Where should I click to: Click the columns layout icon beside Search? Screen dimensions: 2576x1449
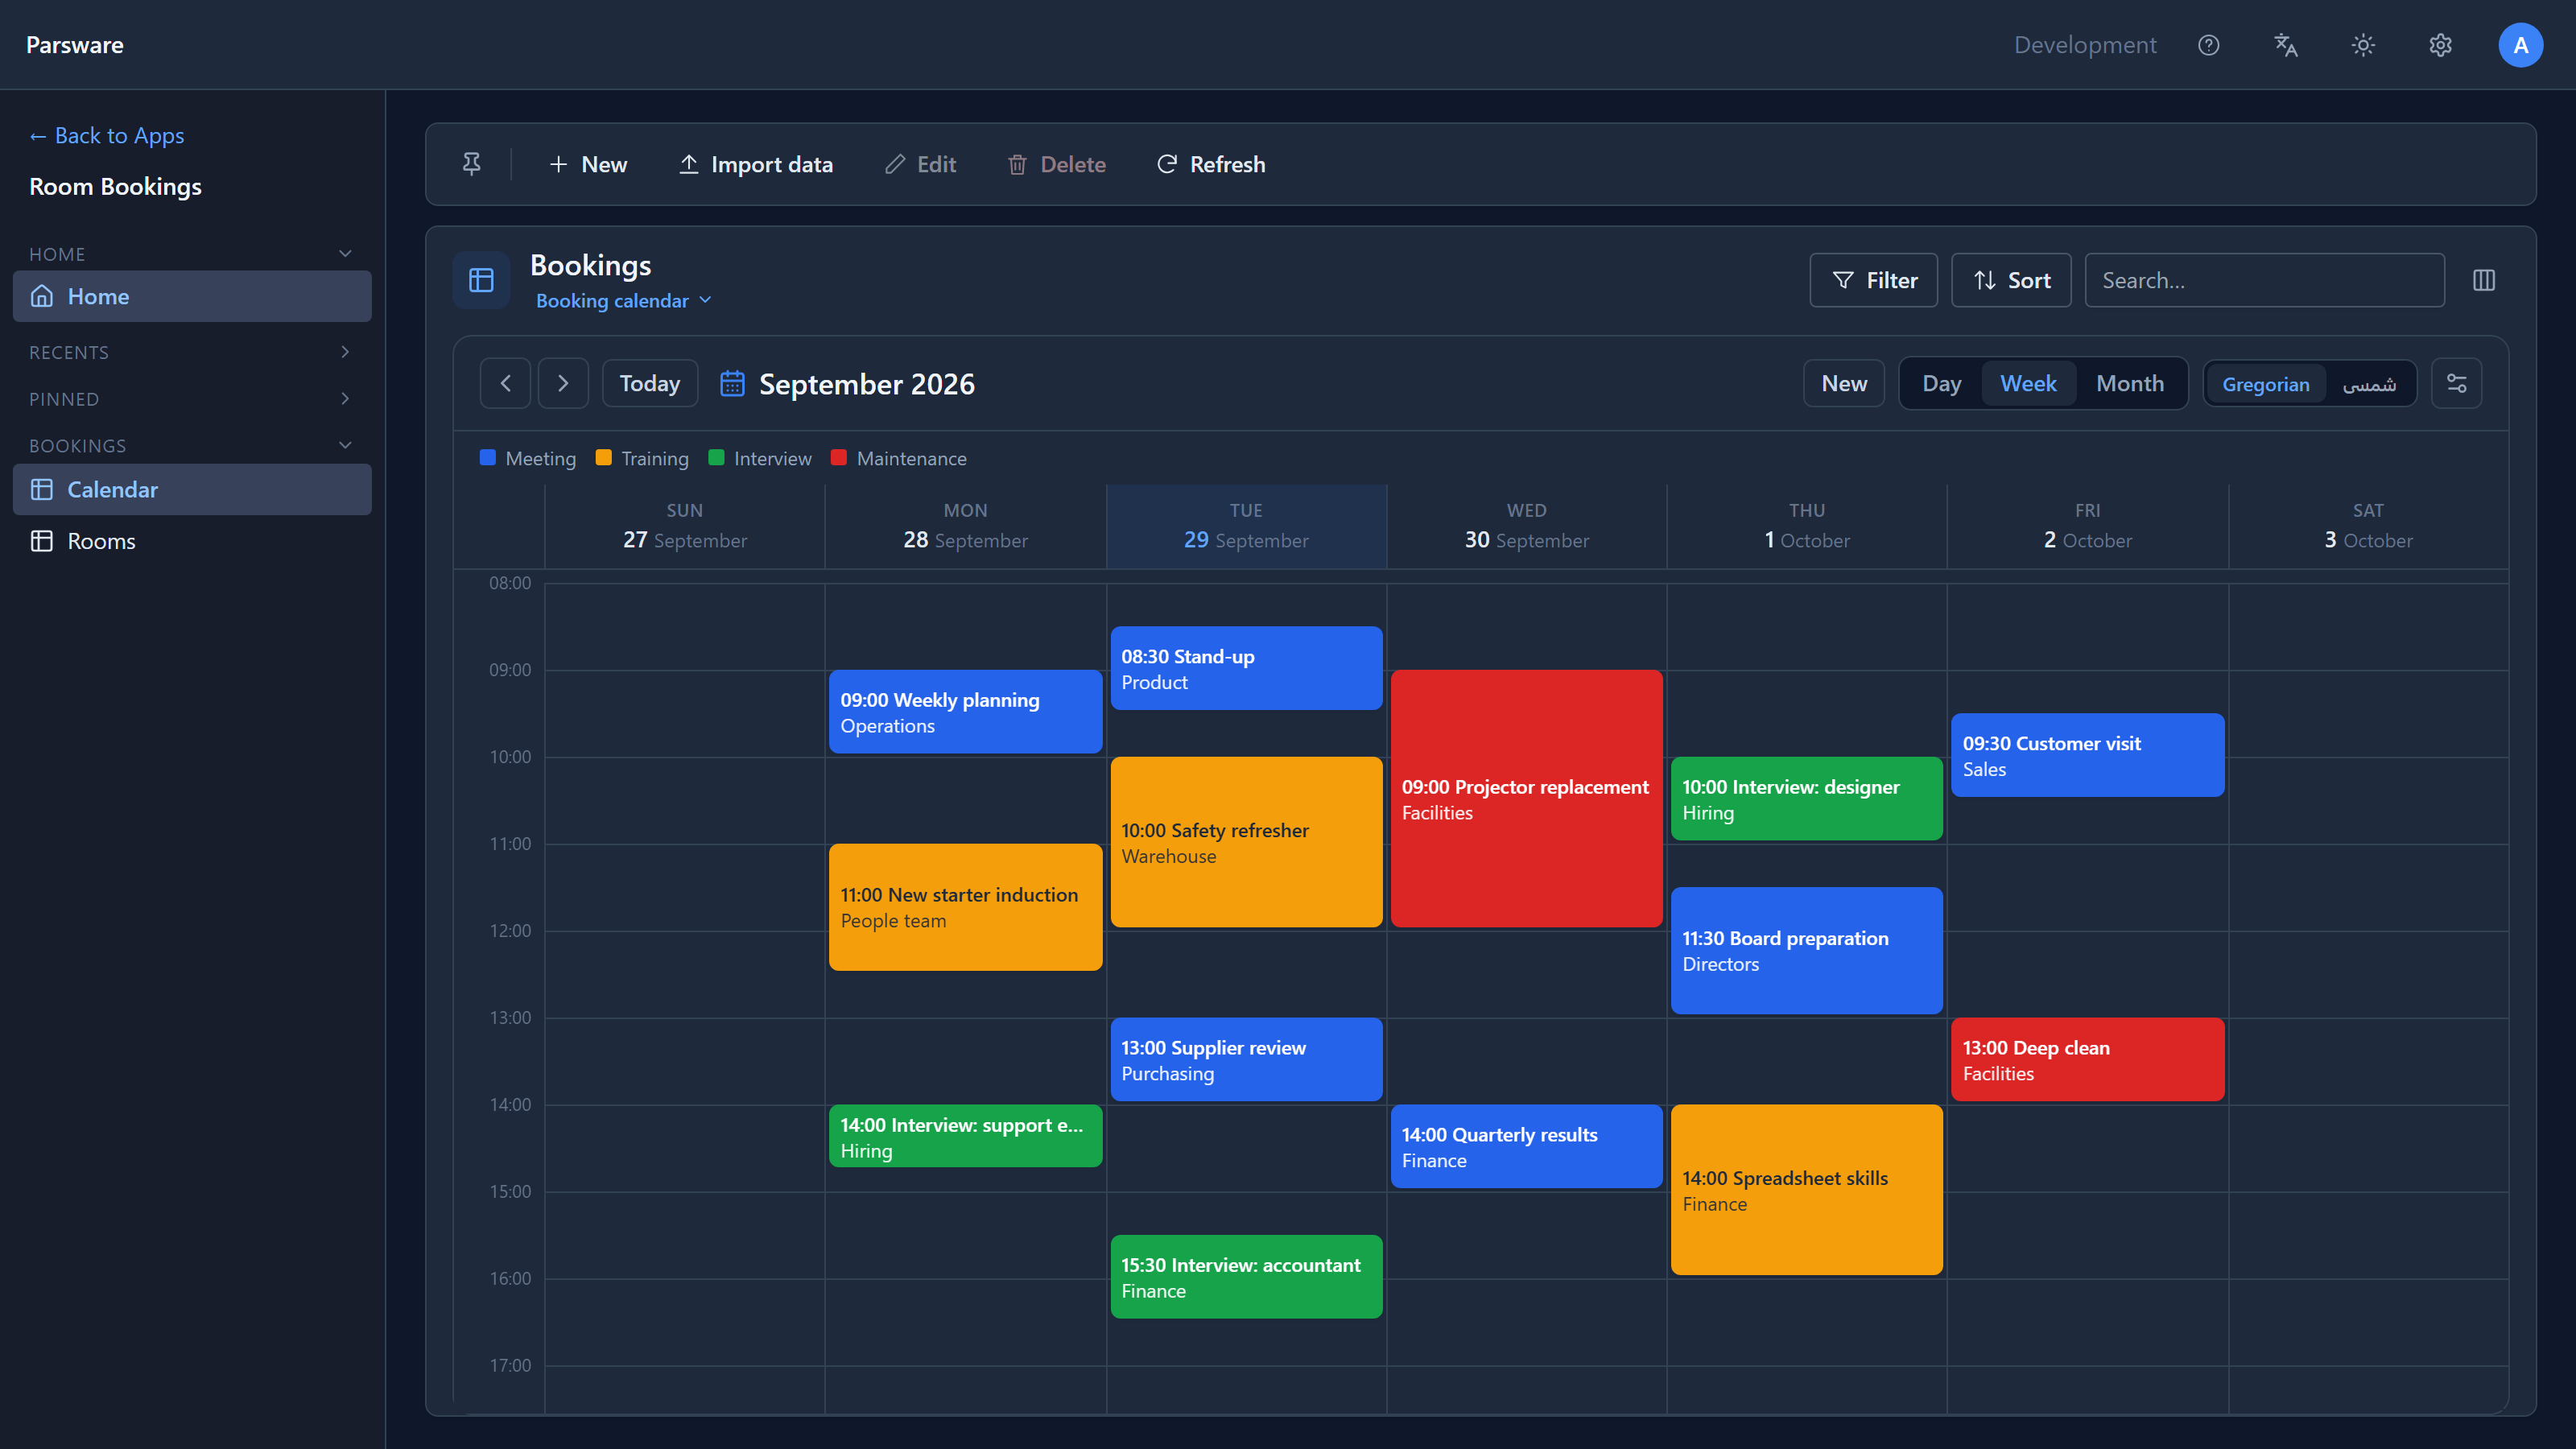pyautogui.click(x=2484, y=280)
